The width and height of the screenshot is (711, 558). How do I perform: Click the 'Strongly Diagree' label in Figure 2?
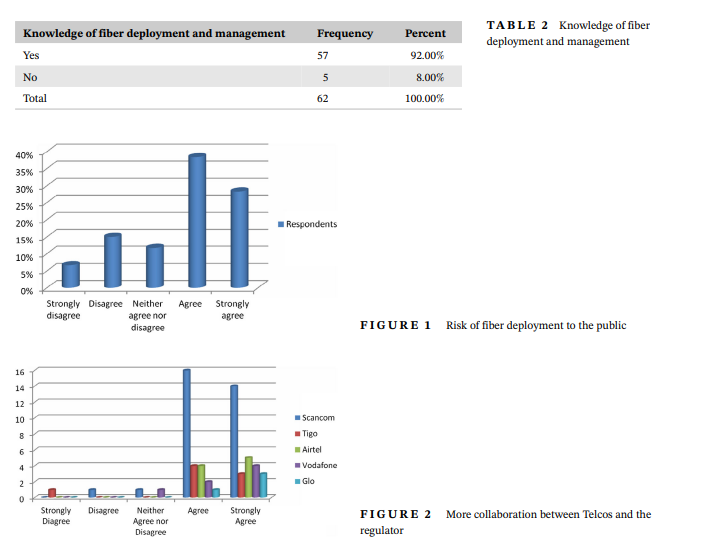tap(56, 516)
